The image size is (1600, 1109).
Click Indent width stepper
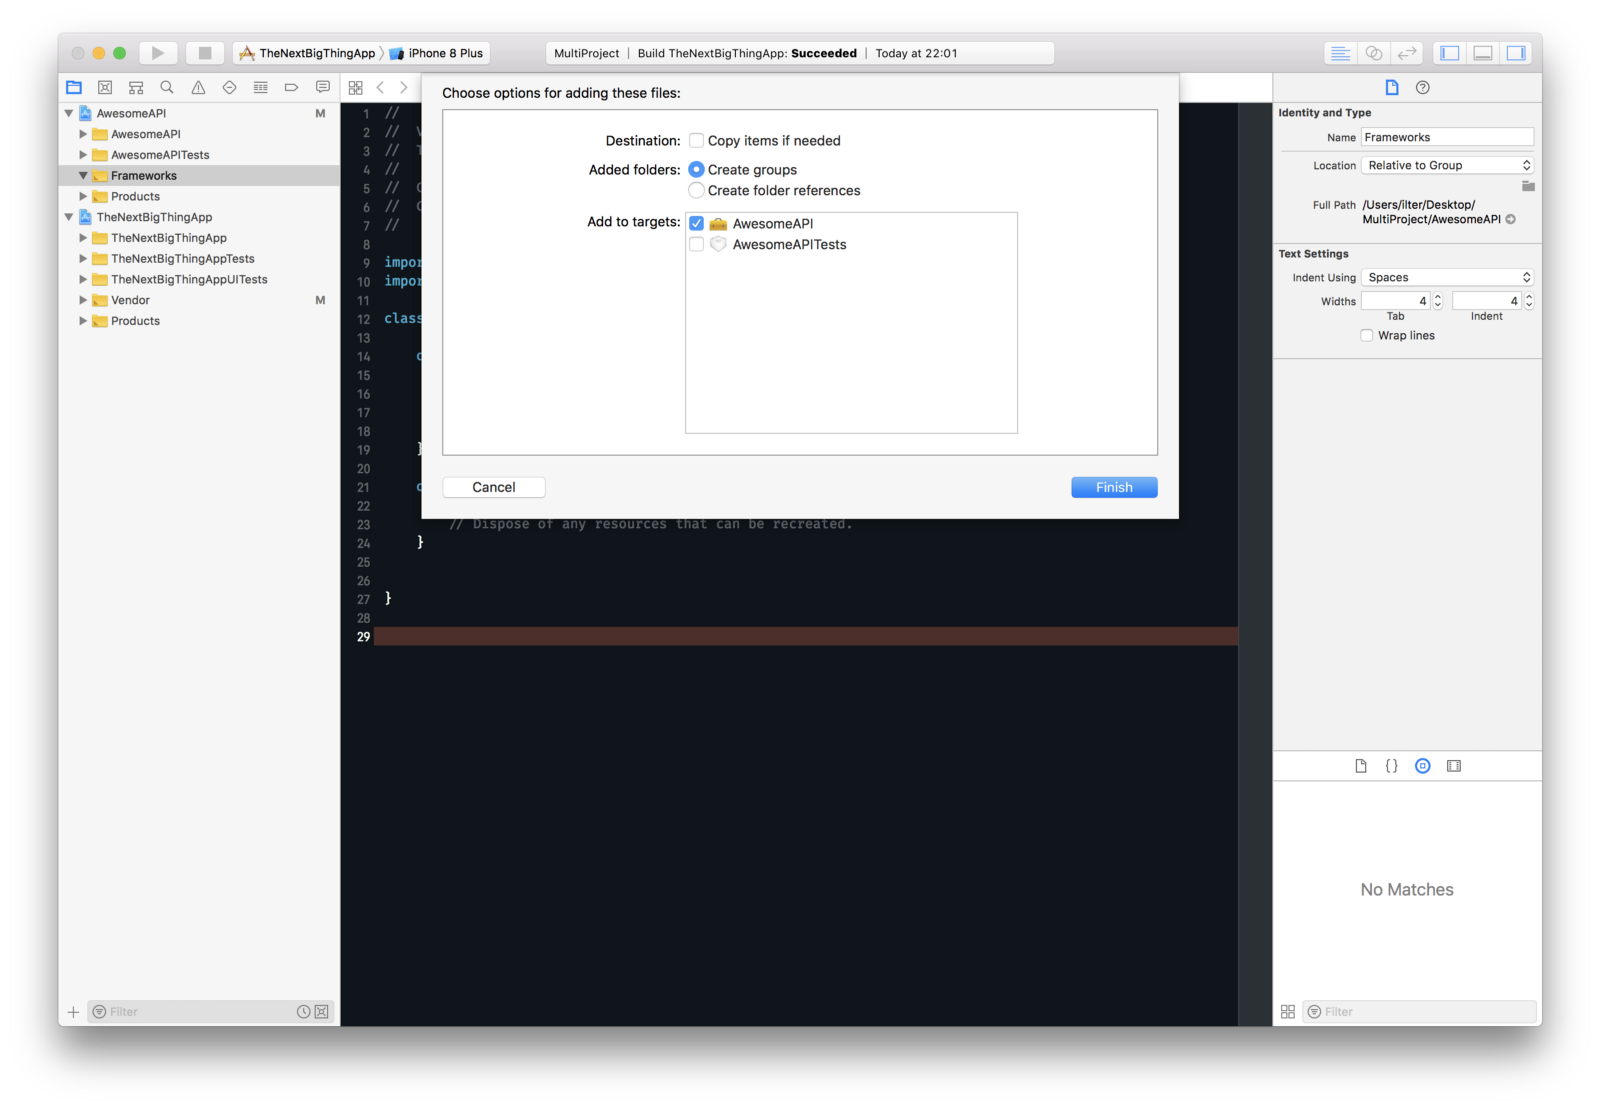click(x=1529, y=301)
